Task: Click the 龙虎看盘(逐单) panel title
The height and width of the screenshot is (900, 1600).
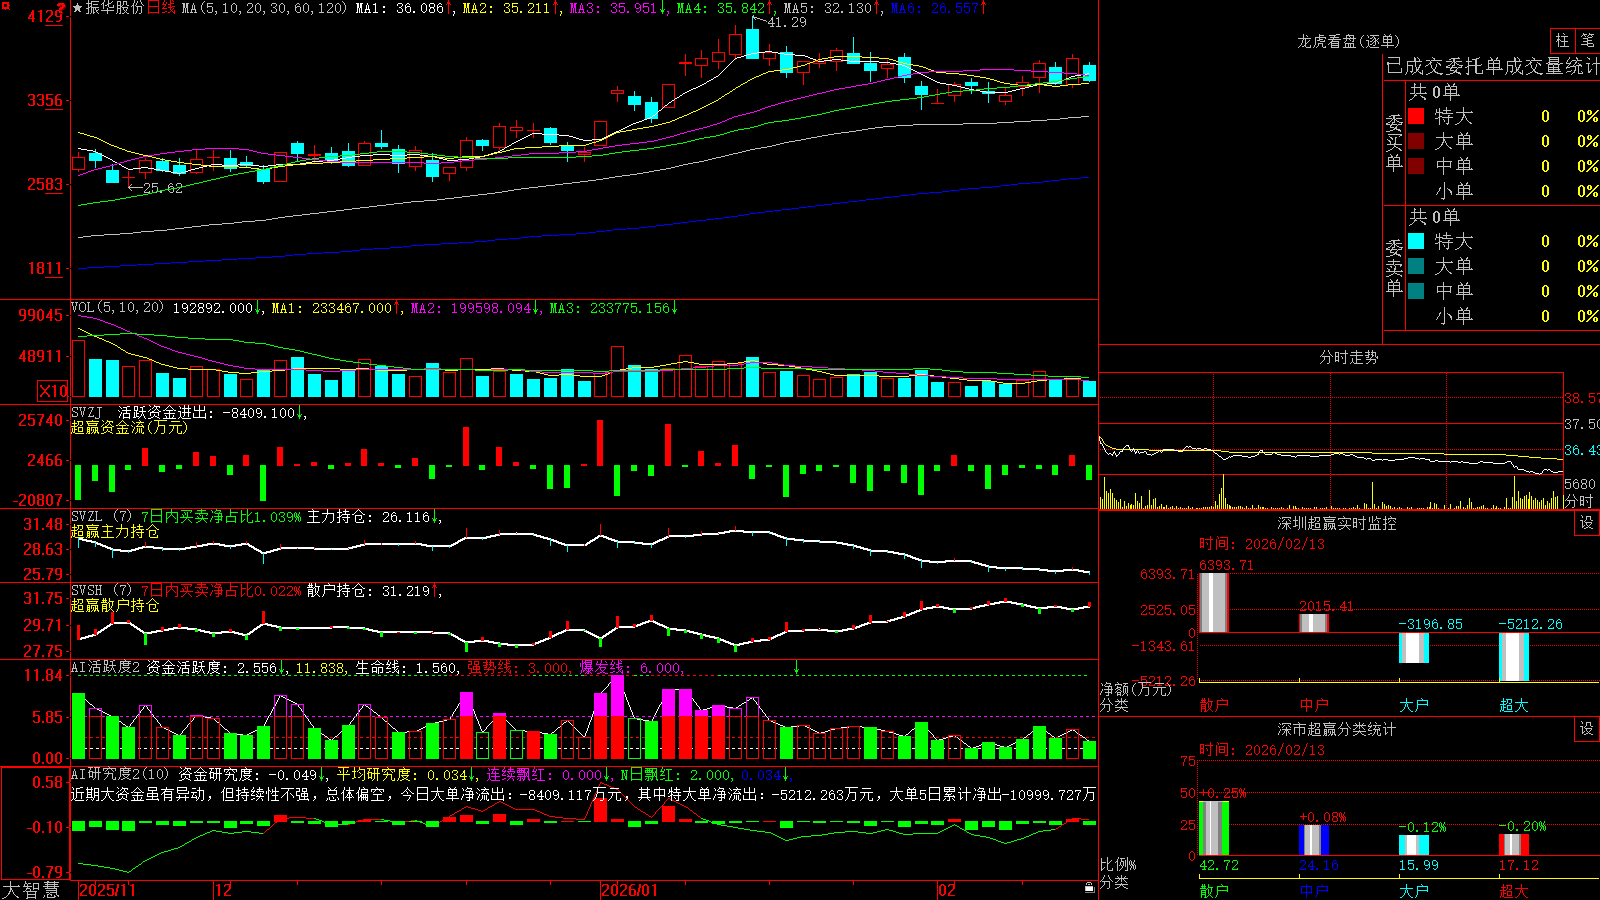Action: point(1348,41)
